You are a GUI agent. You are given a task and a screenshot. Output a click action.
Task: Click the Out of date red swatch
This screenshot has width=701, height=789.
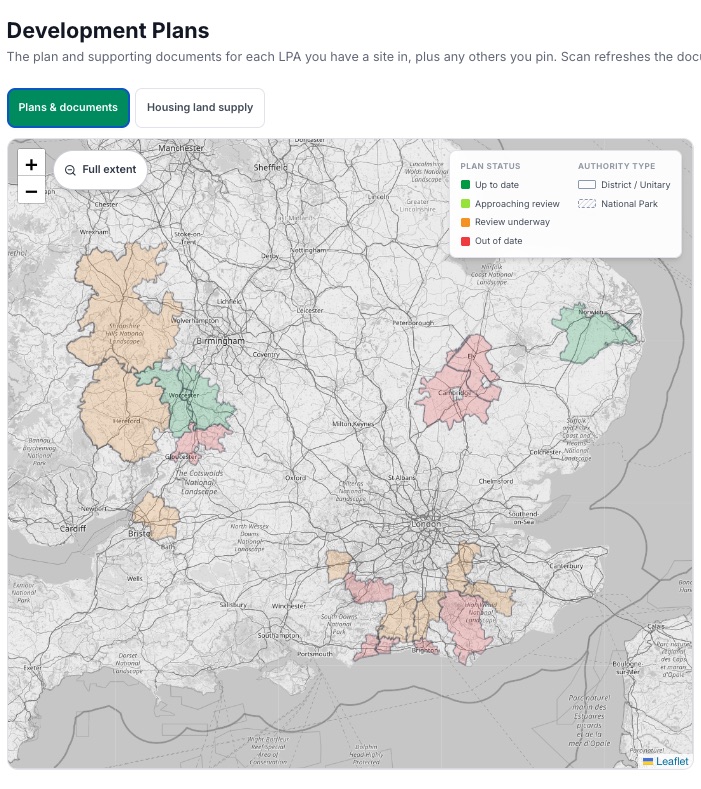[465, 241]
